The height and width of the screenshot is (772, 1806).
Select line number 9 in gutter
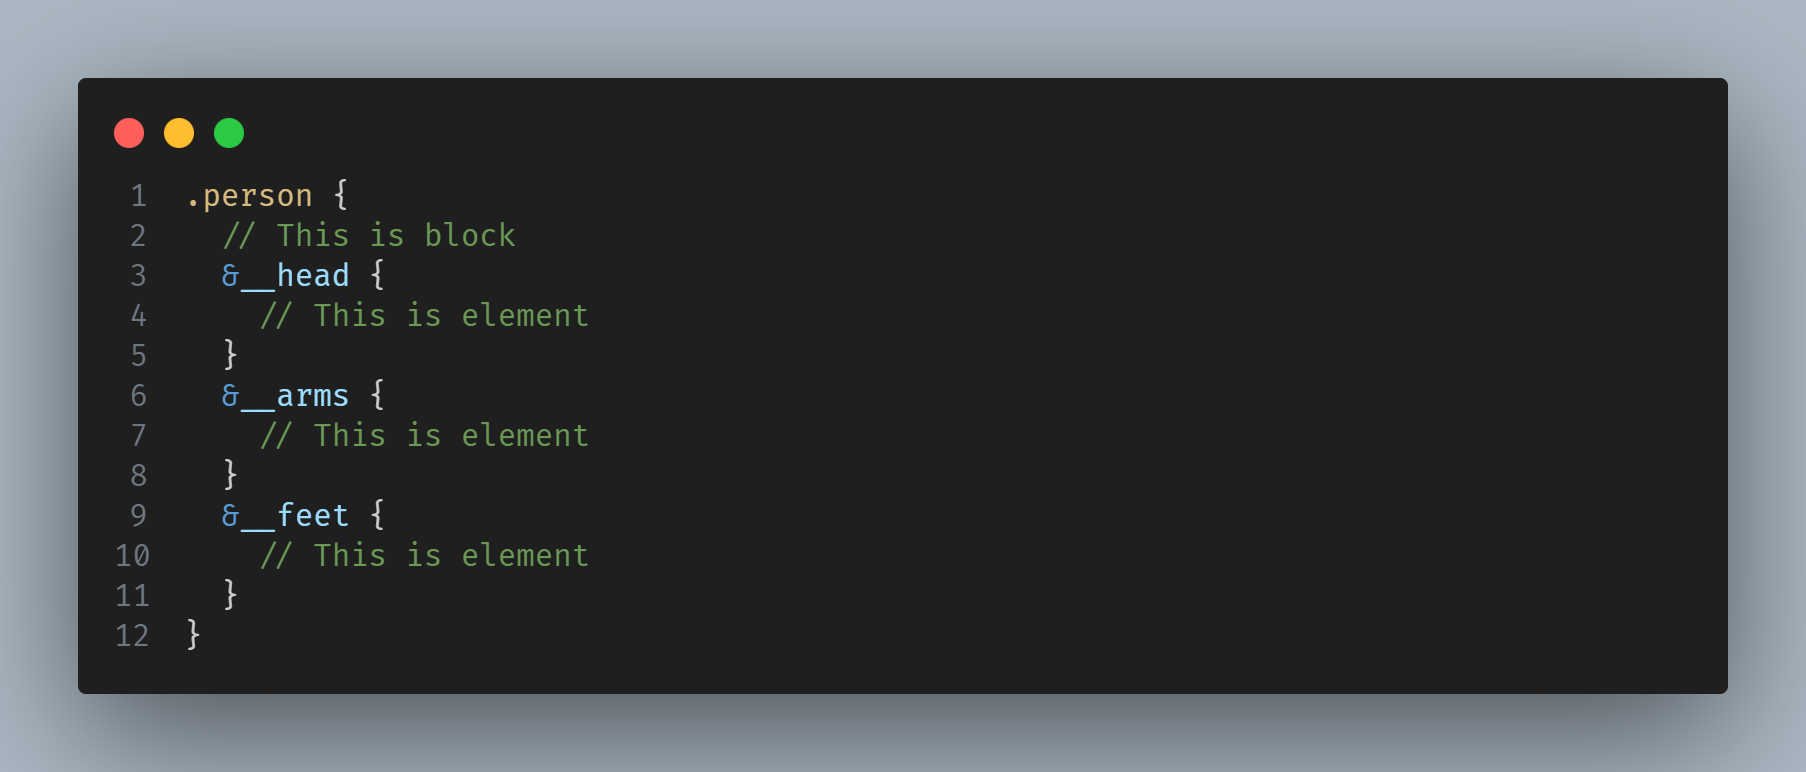point(138,516)
